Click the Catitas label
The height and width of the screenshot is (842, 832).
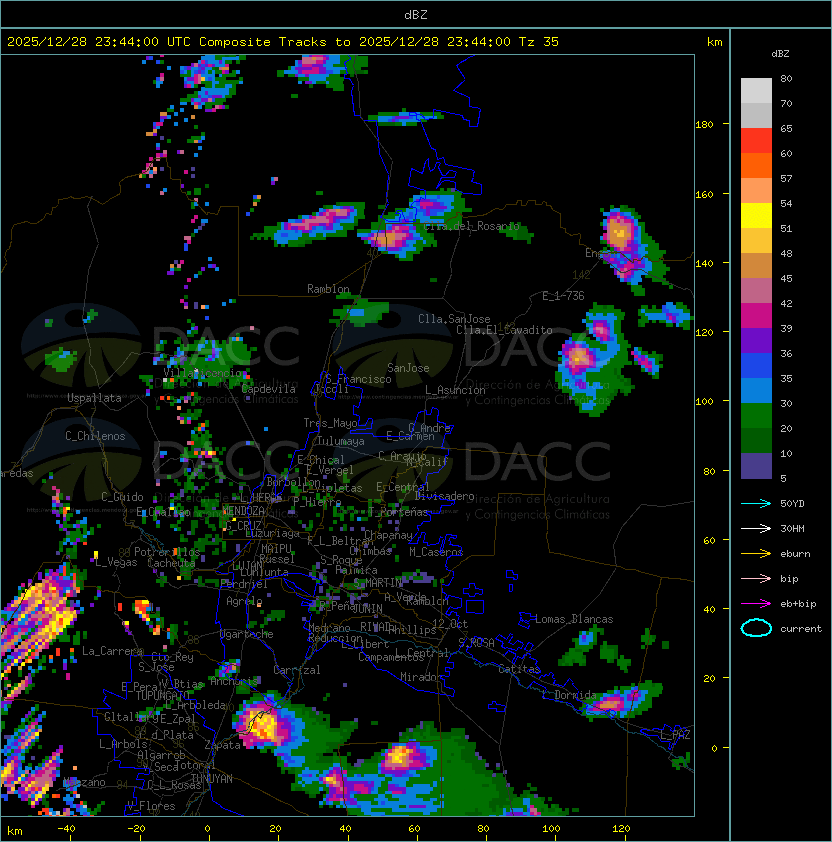pos(519,669)
